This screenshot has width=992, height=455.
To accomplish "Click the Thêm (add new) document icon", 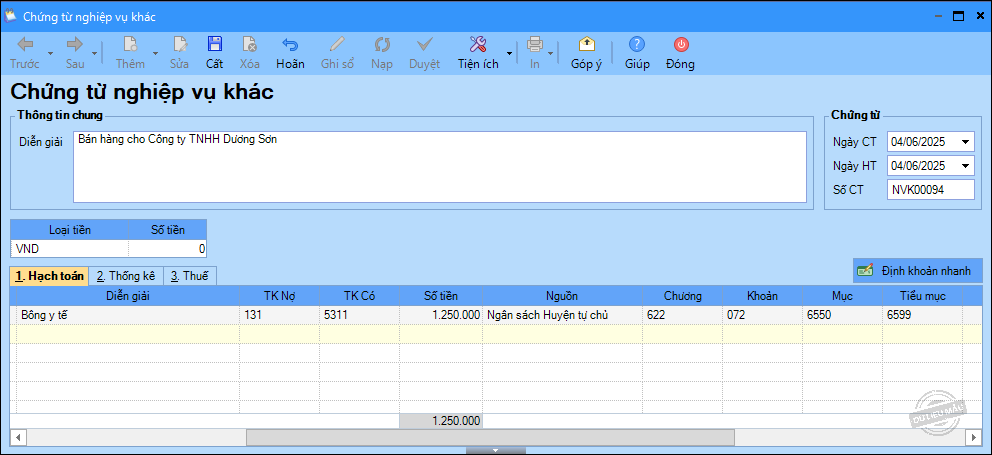I will [x=130, y=44].
